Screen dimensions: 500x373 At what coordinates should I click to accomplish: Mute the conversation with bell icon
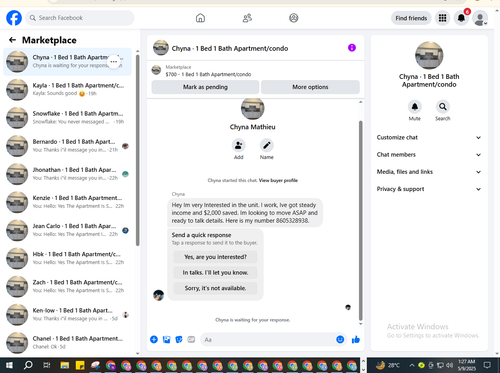[x=415, y=107]
